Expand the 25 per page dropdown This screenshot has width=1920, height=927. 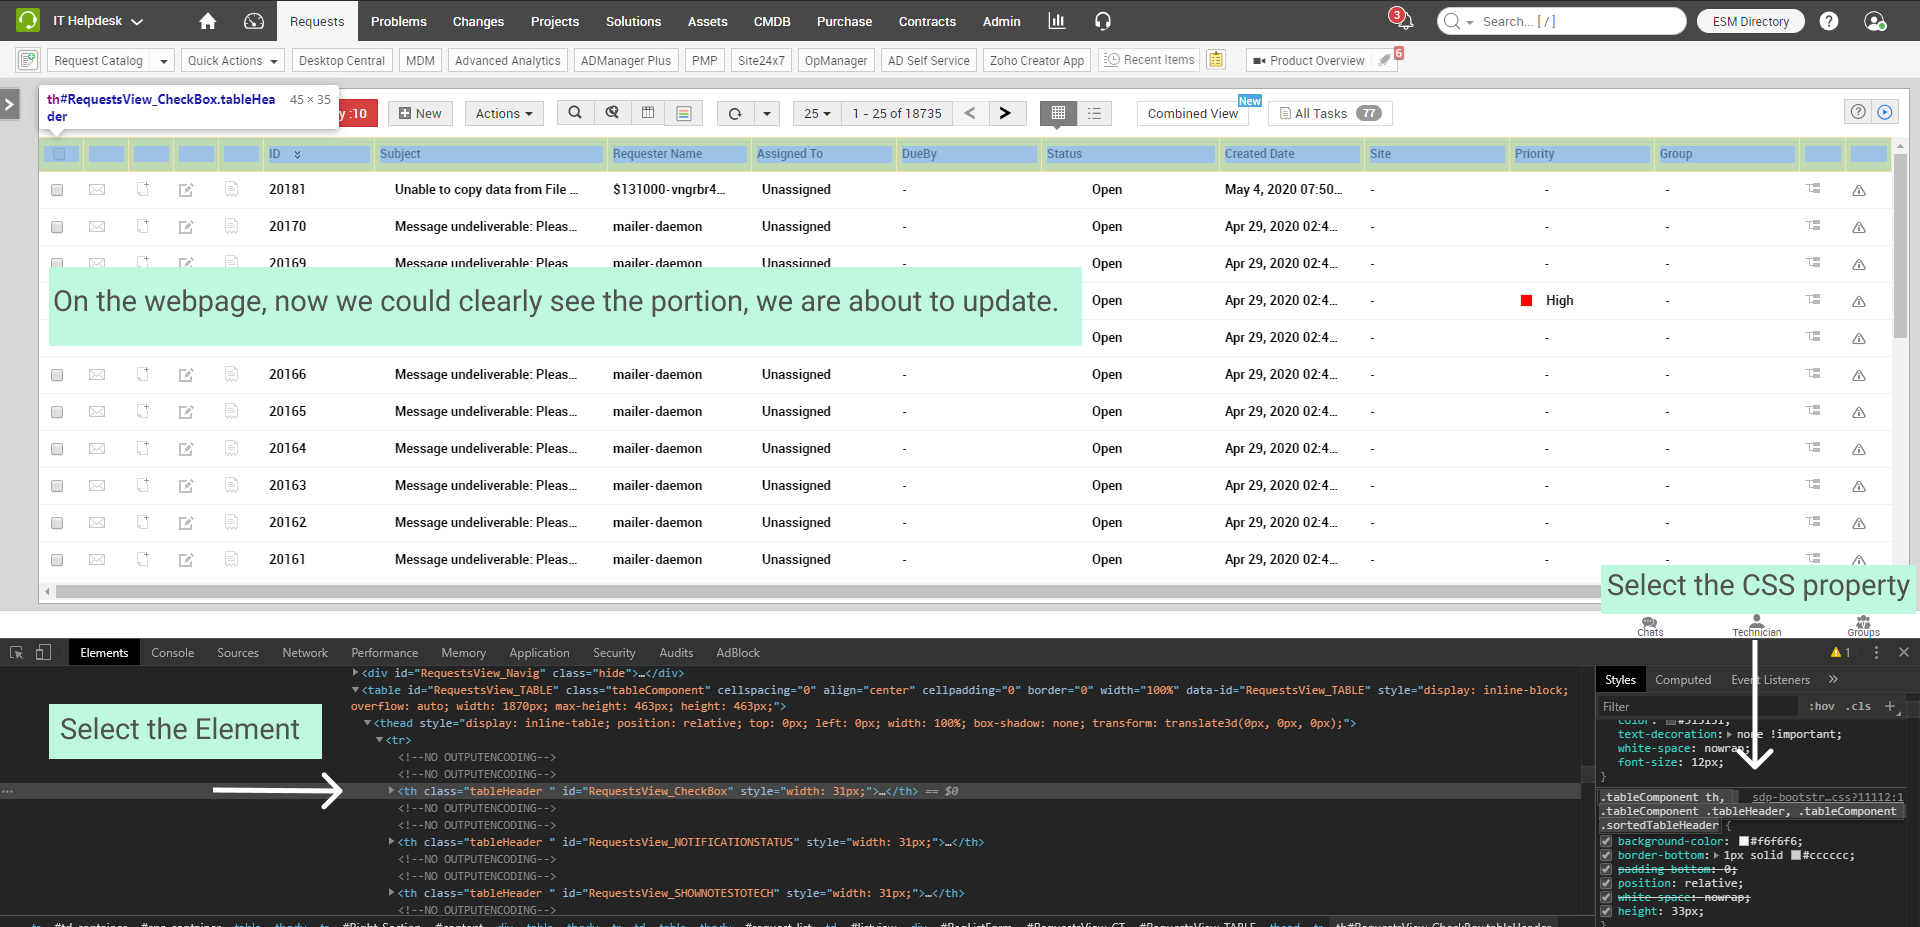tap(817, 114)
